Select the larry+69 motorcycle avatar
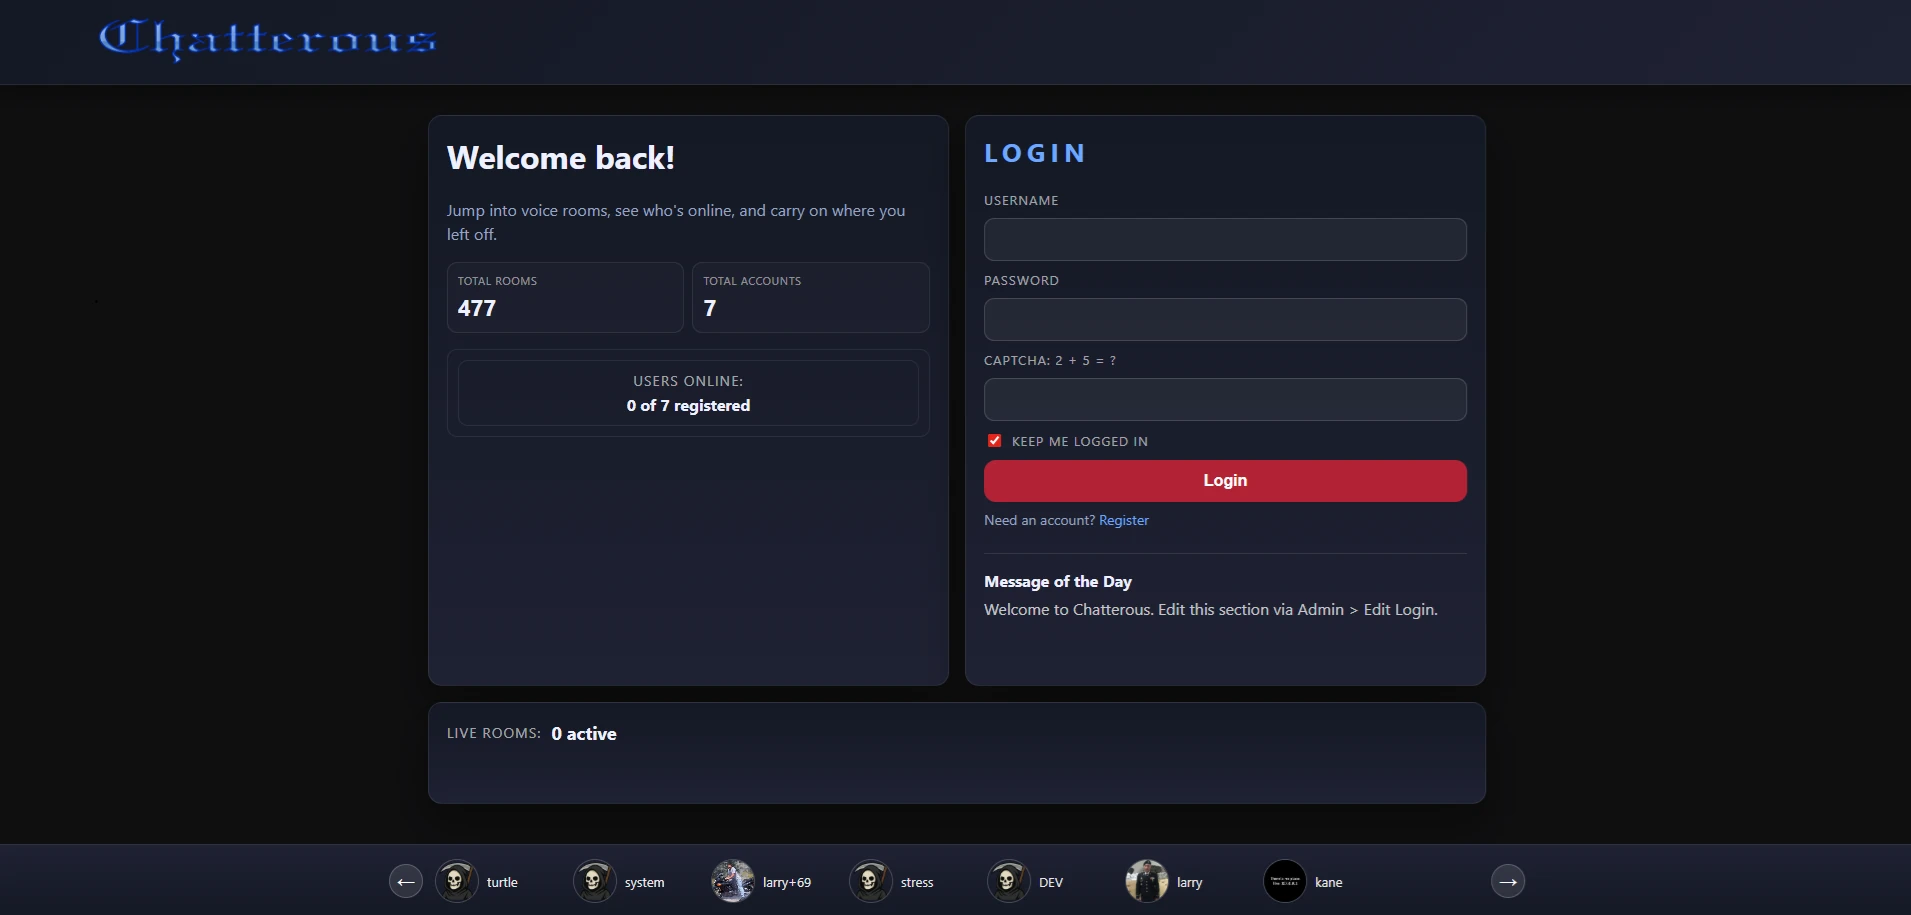 coord(734,881)
